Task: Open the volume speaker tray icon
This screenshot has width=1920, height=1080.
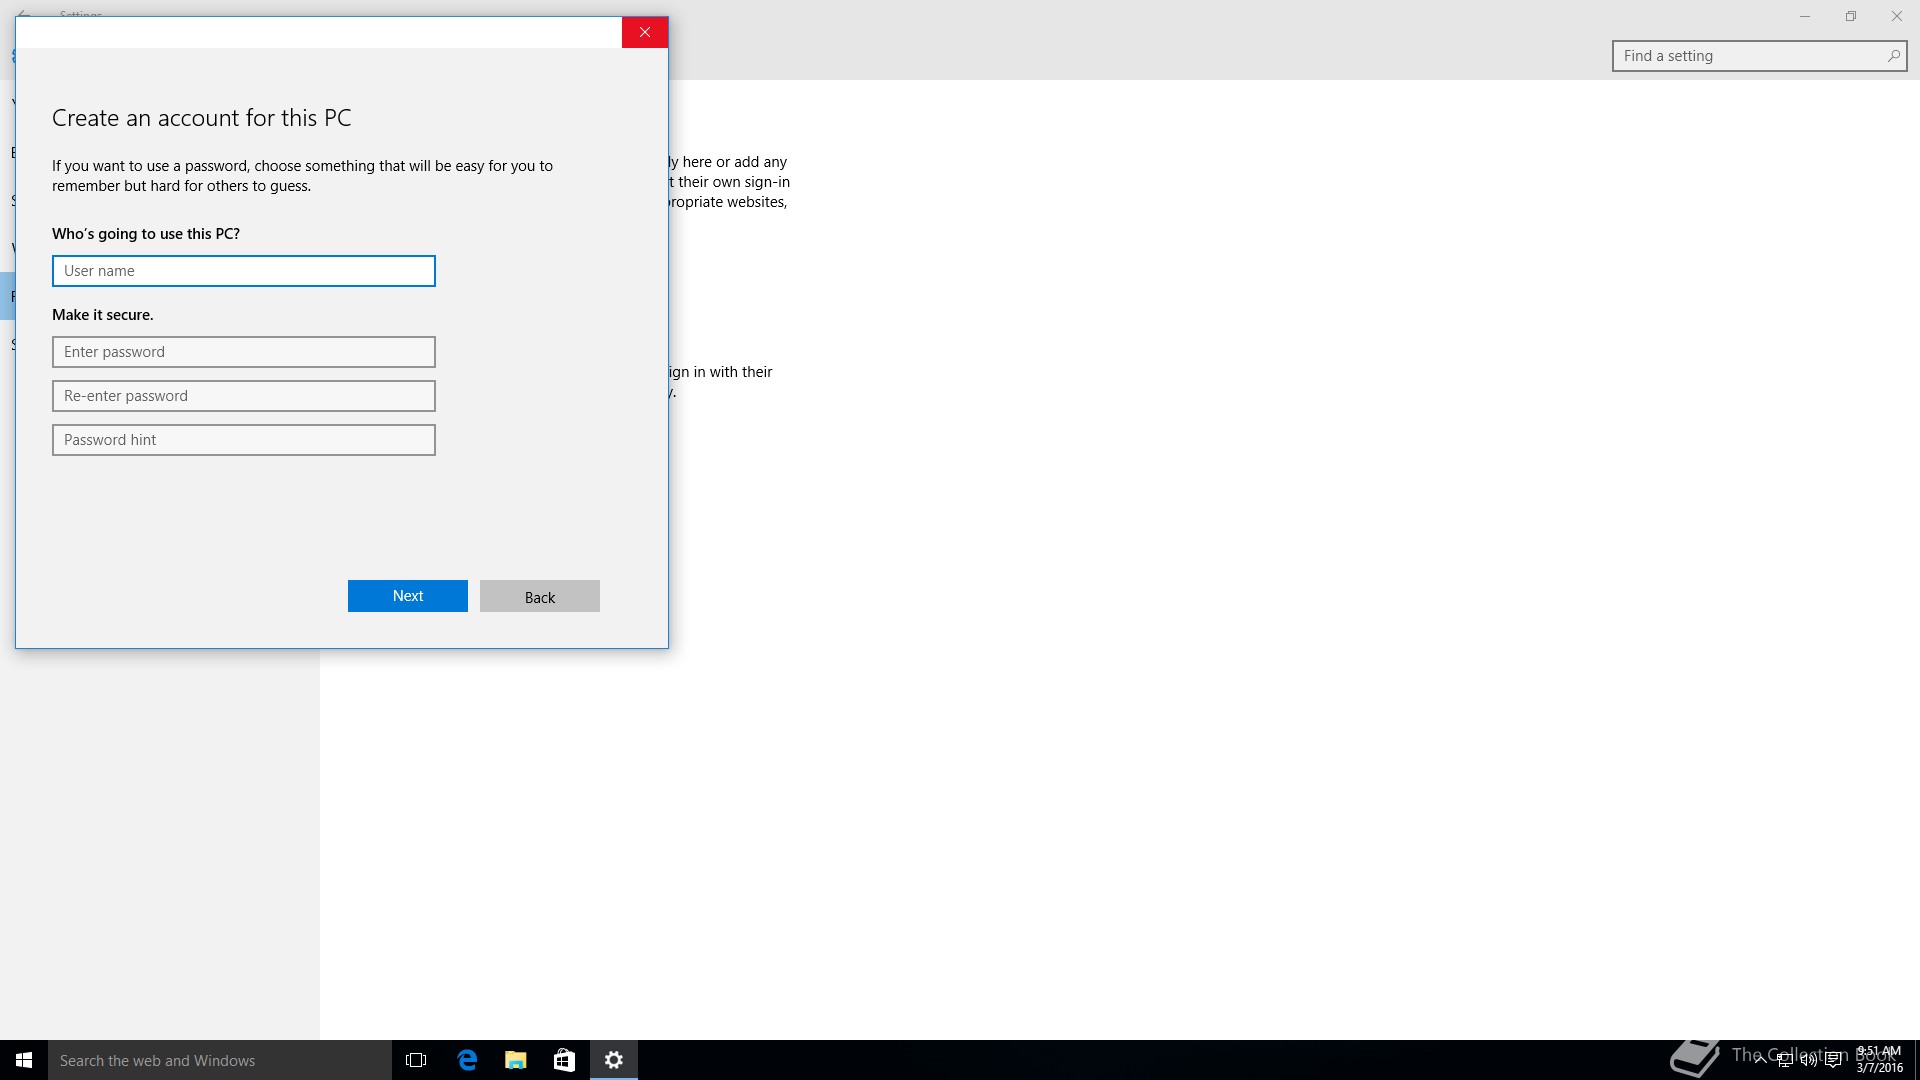Action: point(1808,1061)
